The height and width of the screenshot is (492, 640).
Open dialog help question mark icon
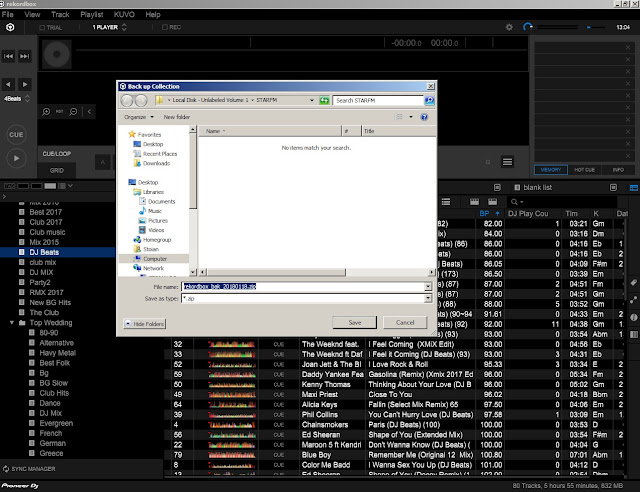point(424,117)
